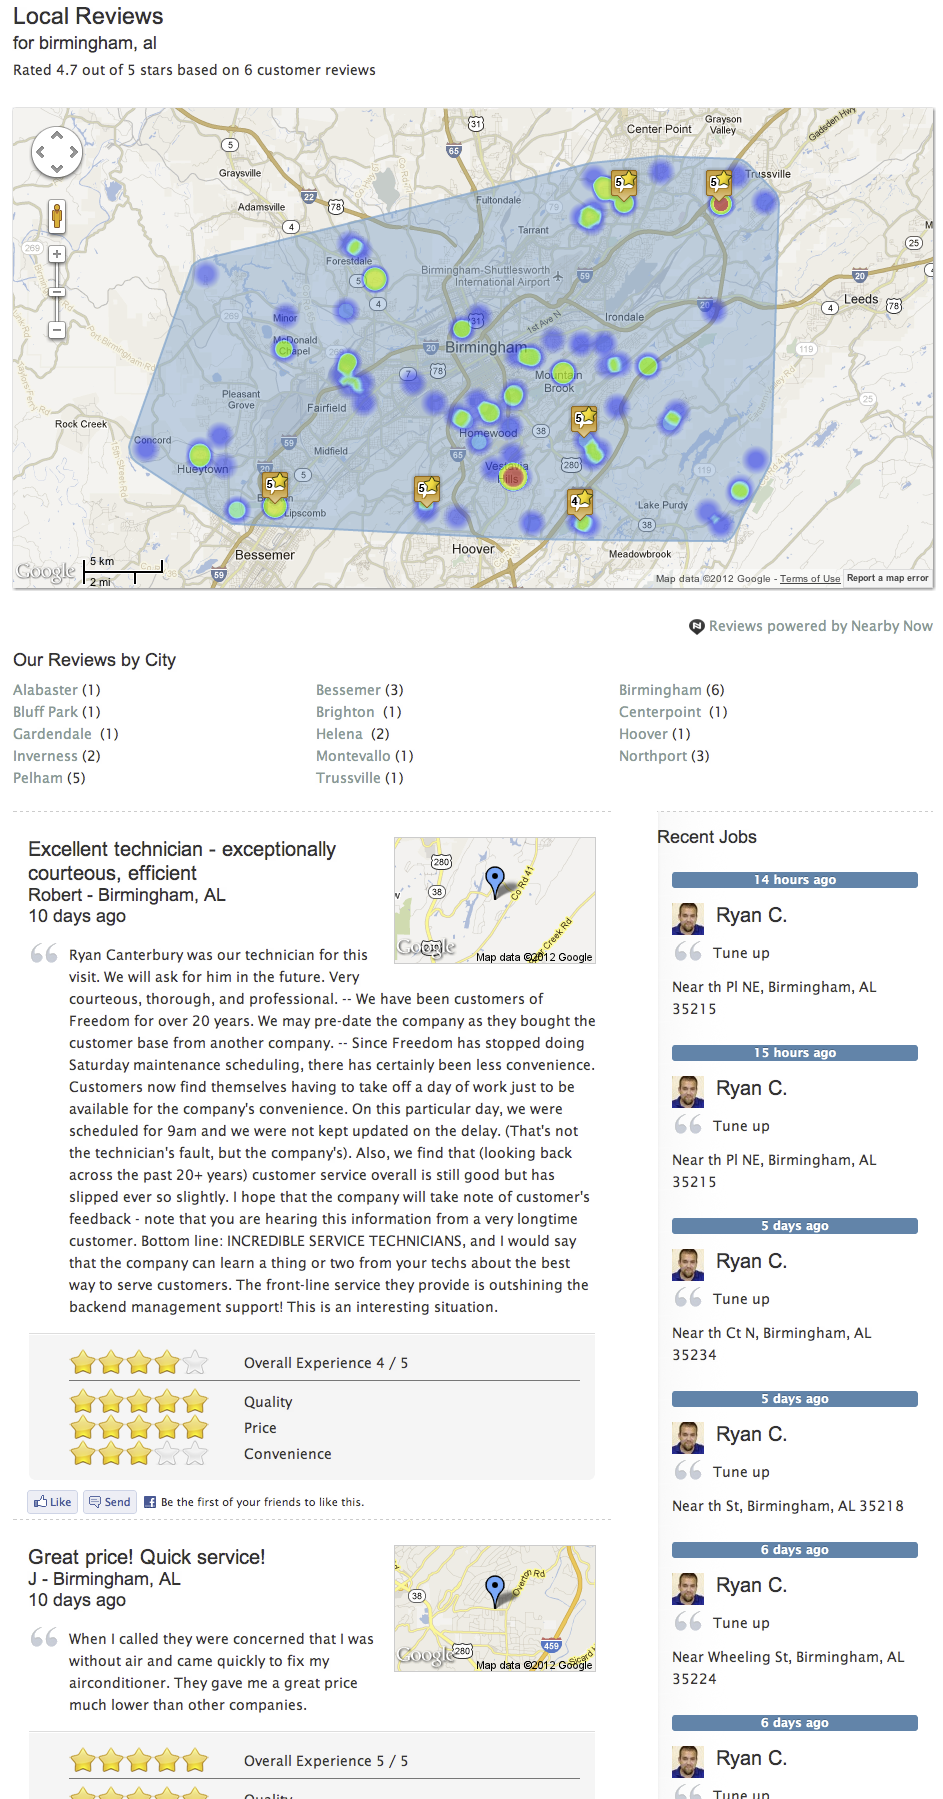Viewport: 943px width, 1799px height.
Task: Click the Price star rating row
Action: (139, 1427)
